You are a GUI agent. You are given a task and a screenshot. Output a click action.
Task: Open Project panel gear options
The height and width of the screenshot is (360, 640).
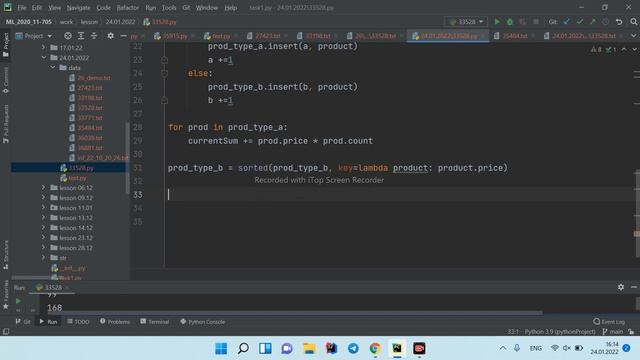[110, 36]
